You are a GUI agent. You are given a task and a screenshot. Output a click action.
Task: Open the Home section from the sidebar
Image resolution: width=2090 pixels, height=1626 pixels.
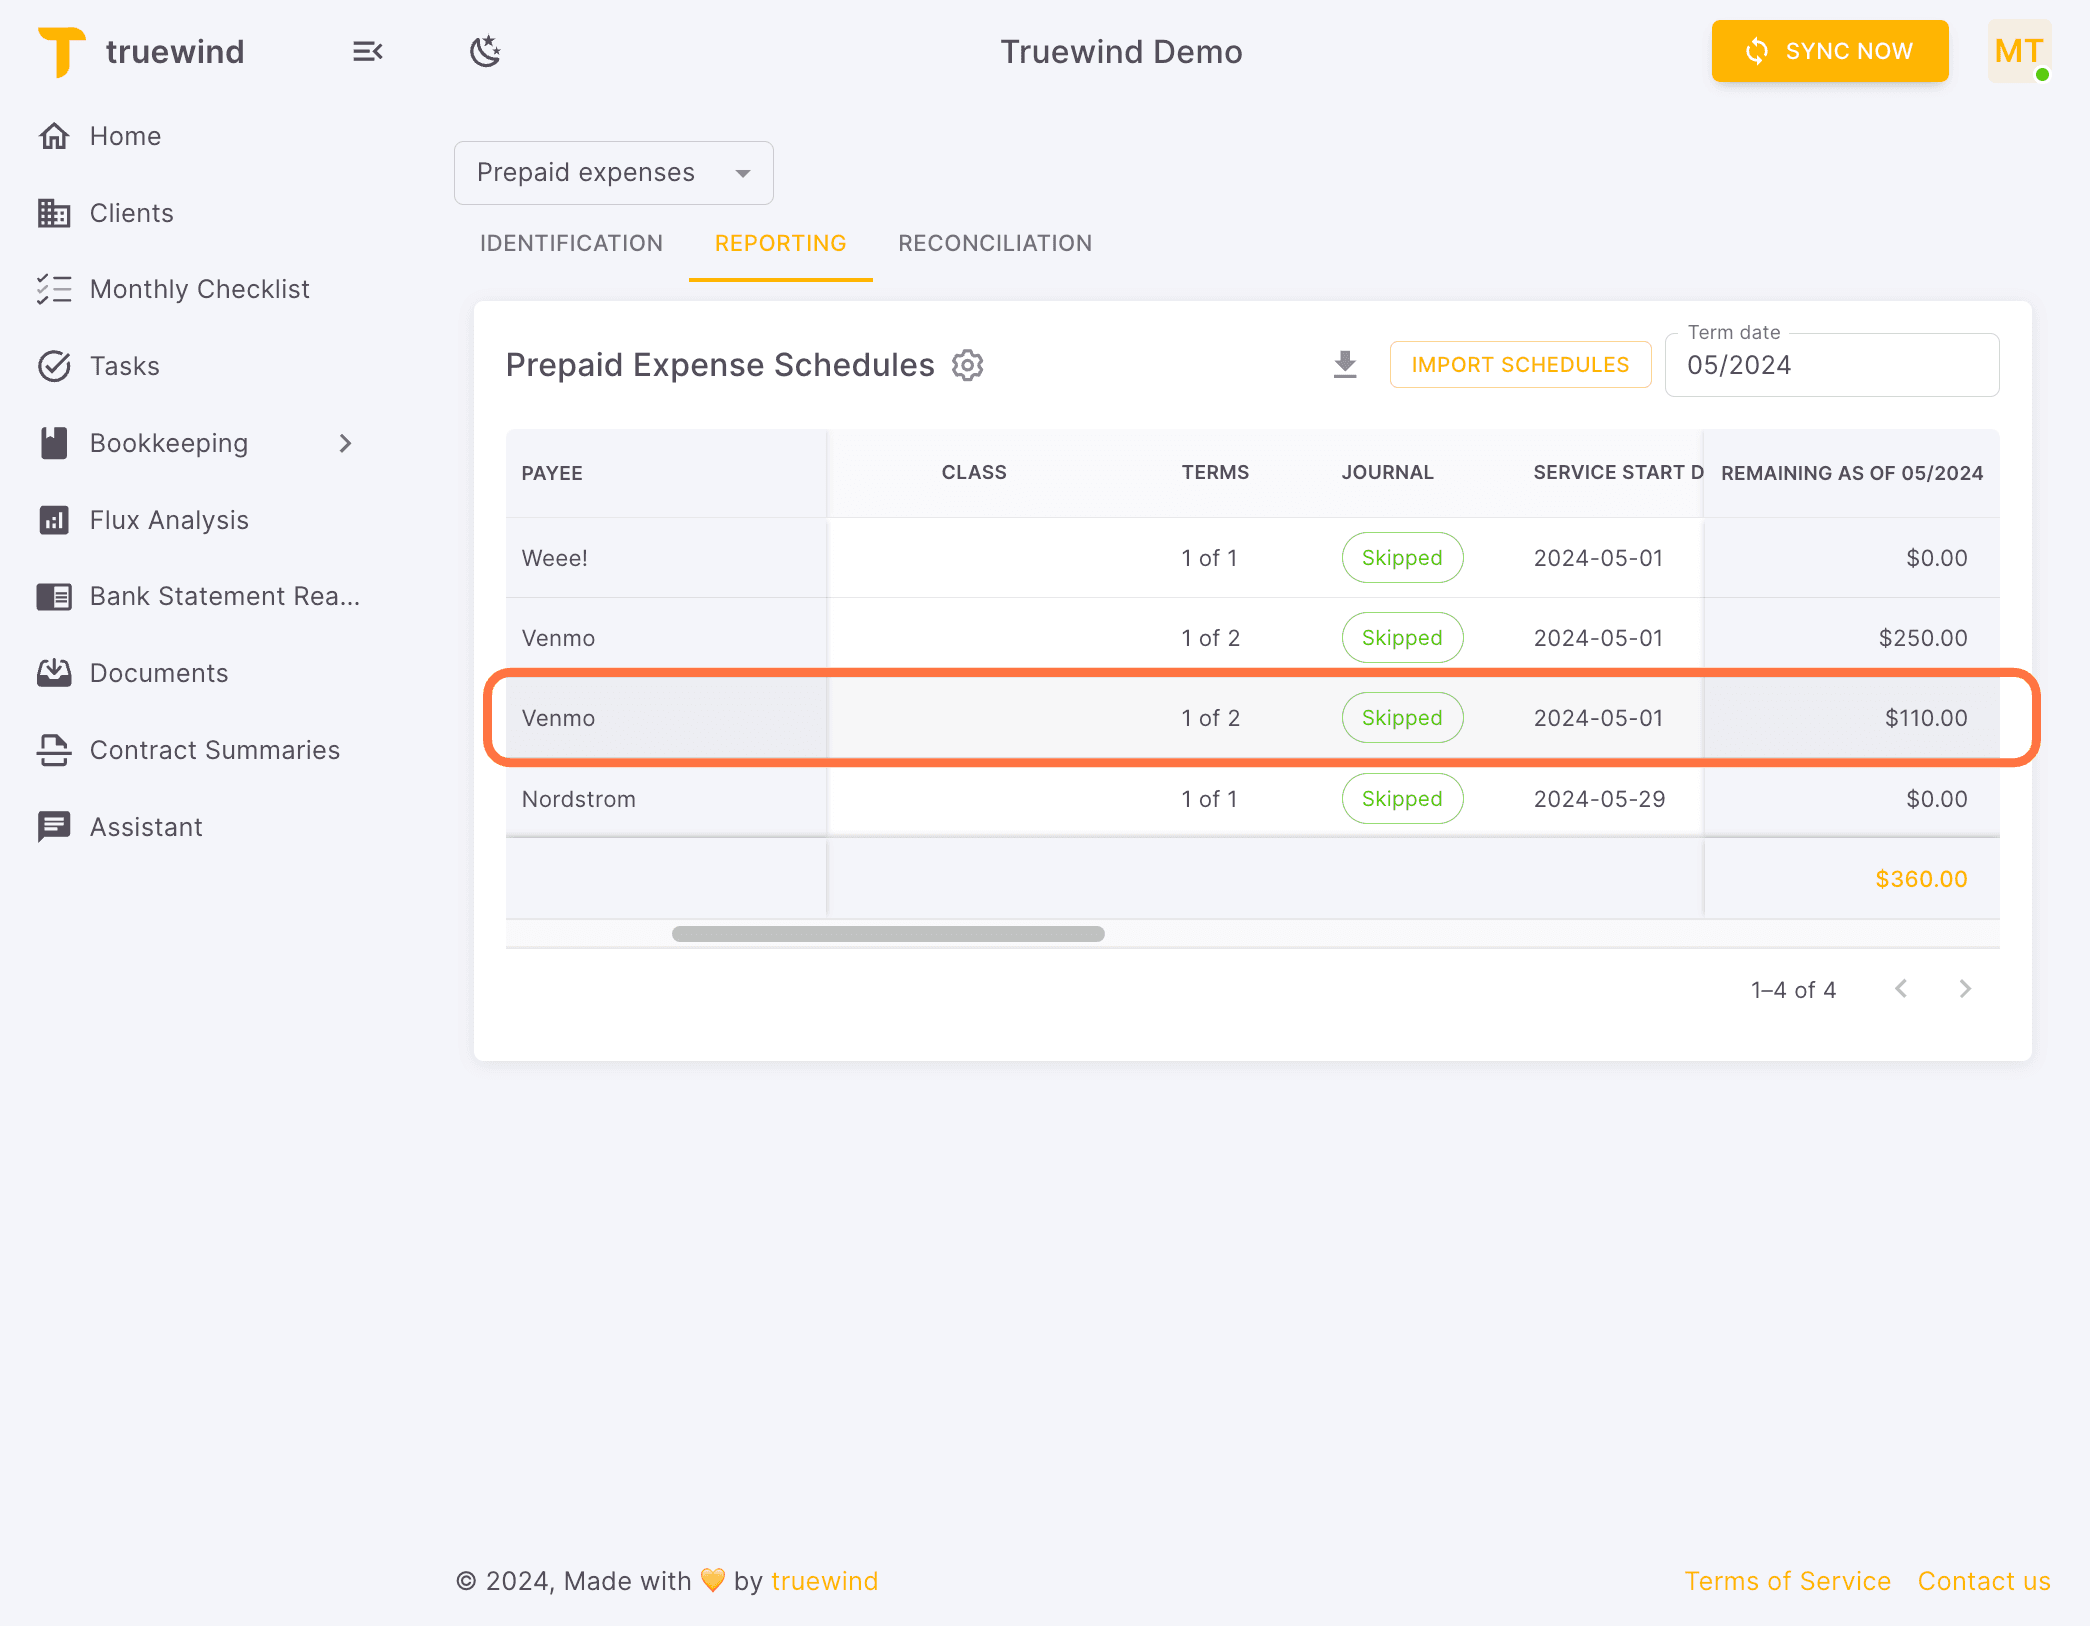pyautogui.click(x=124, y=136)
